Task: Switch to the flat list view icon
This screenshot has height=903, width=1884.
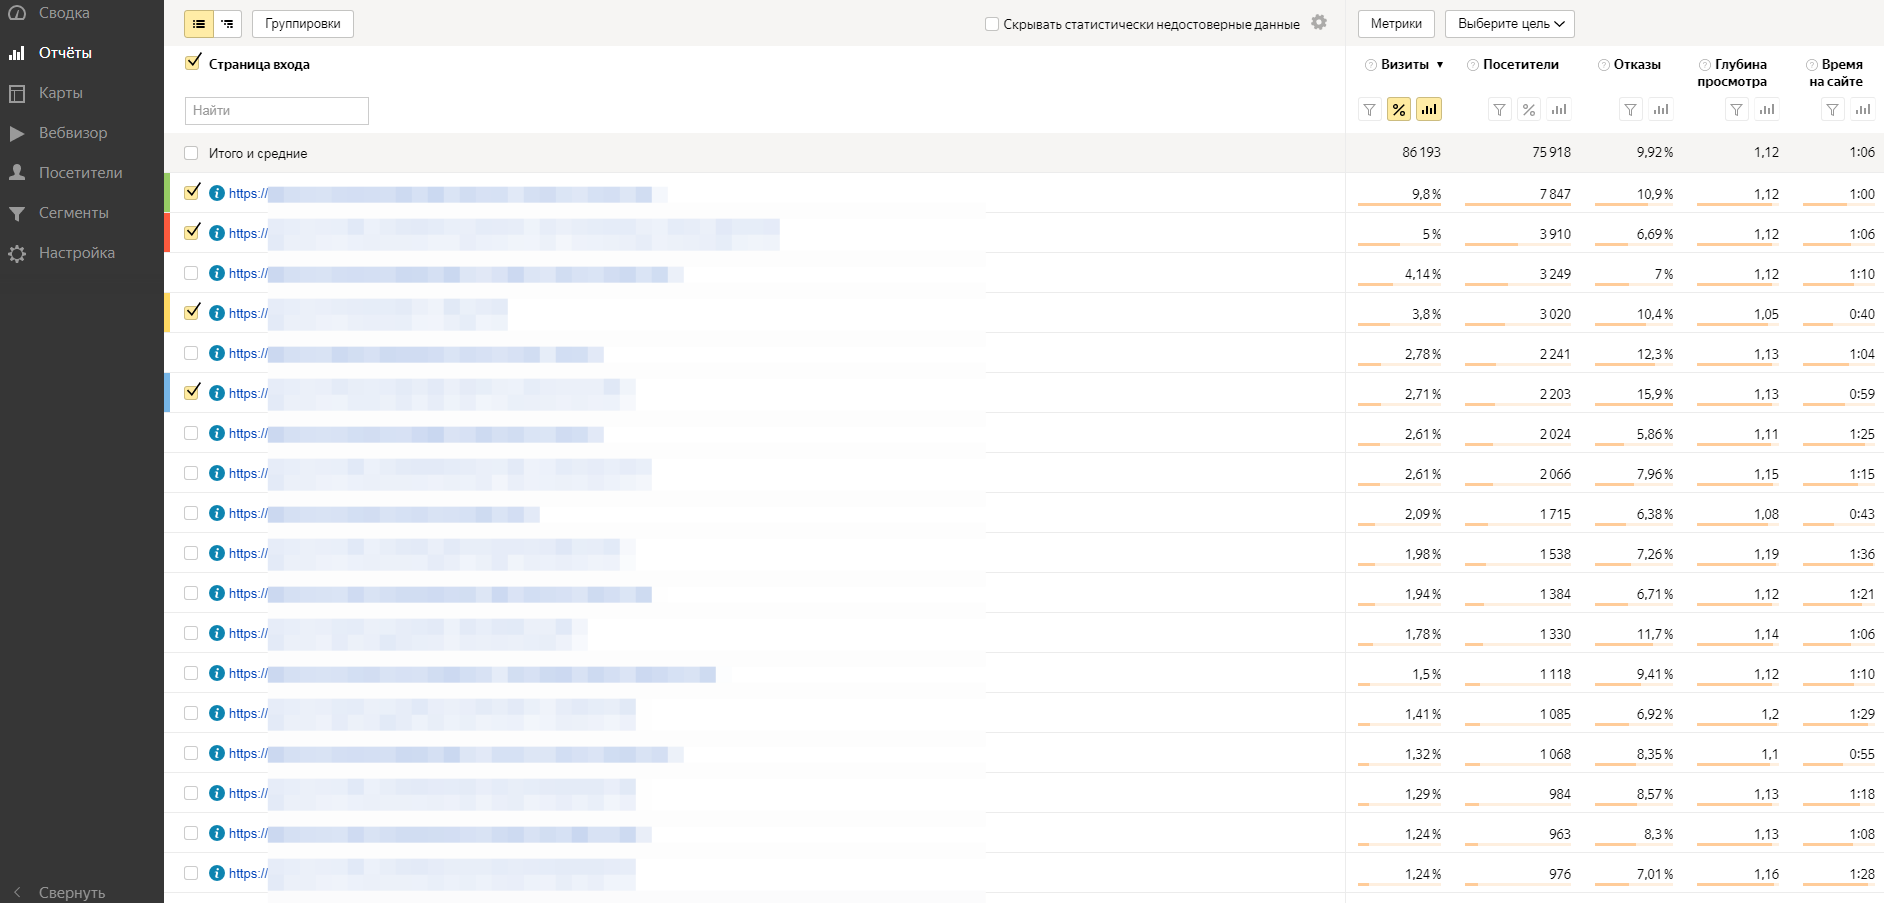Action: (x=199, y=24)
